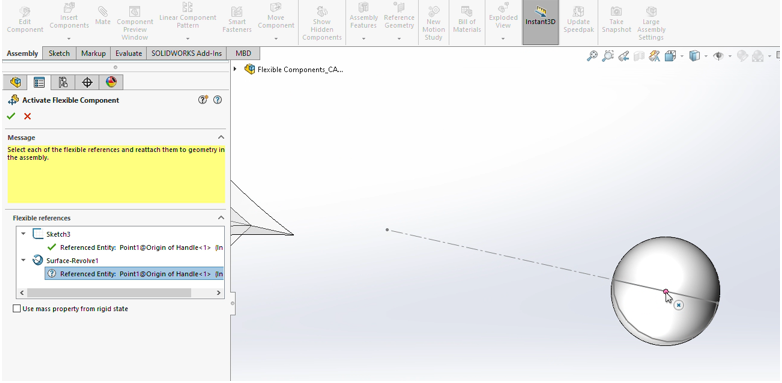Switch to the Sketch tab
The image size is (782, 383).
coord(59,53)
